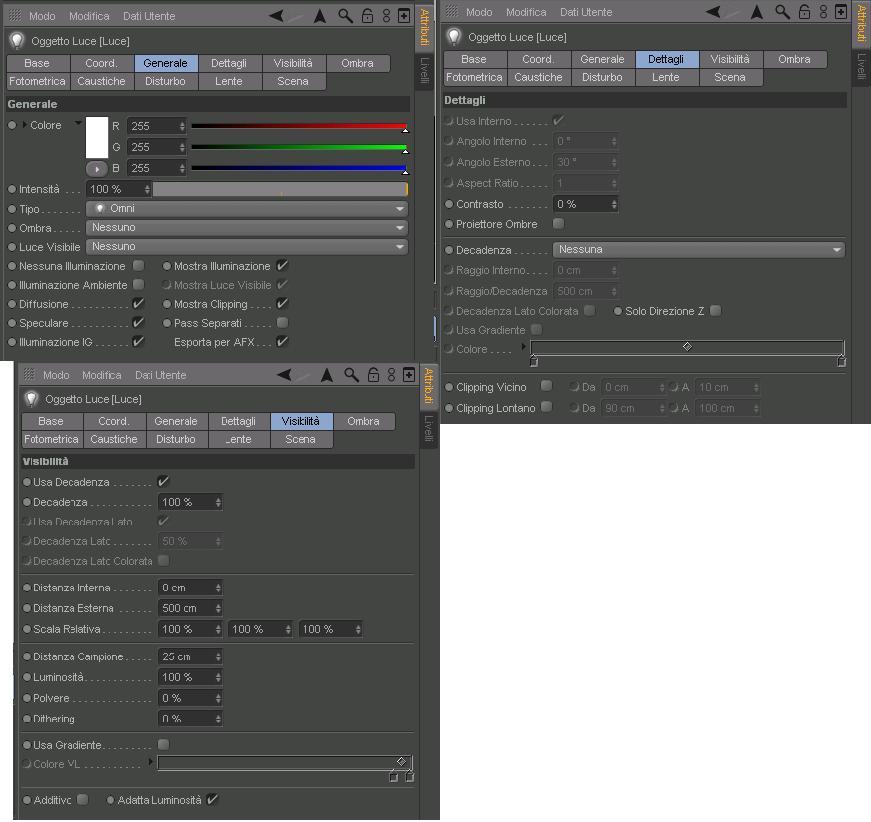Click Contrasto value field 0 %
The image size is (871, 822).
(585, 204)
